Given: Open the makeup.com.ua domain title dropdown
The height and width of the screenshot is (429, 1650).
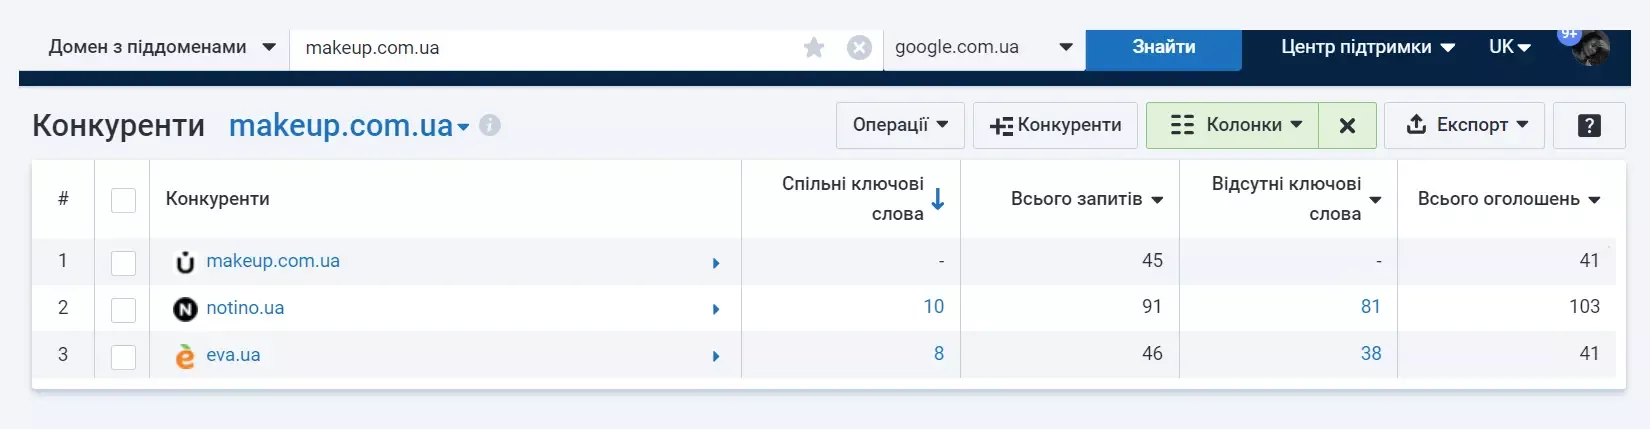Looking at the screenshot, I should [463, 127].
